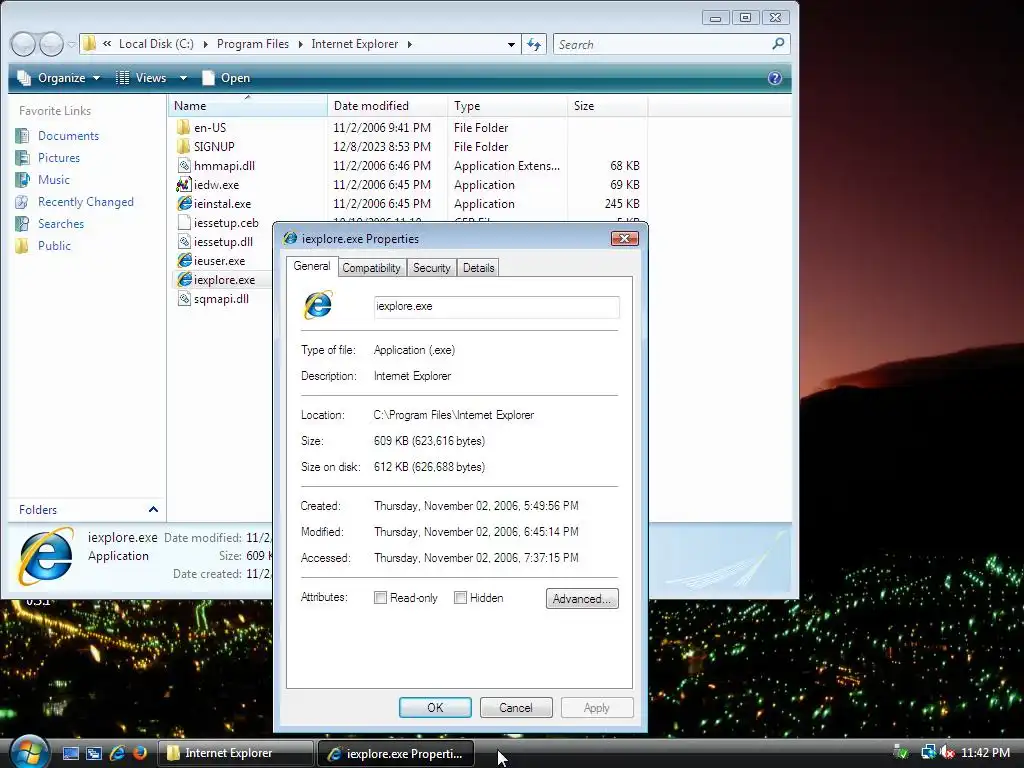
Task: Click the Forward navigation arrow in Explorer
Action: point(52,44)
